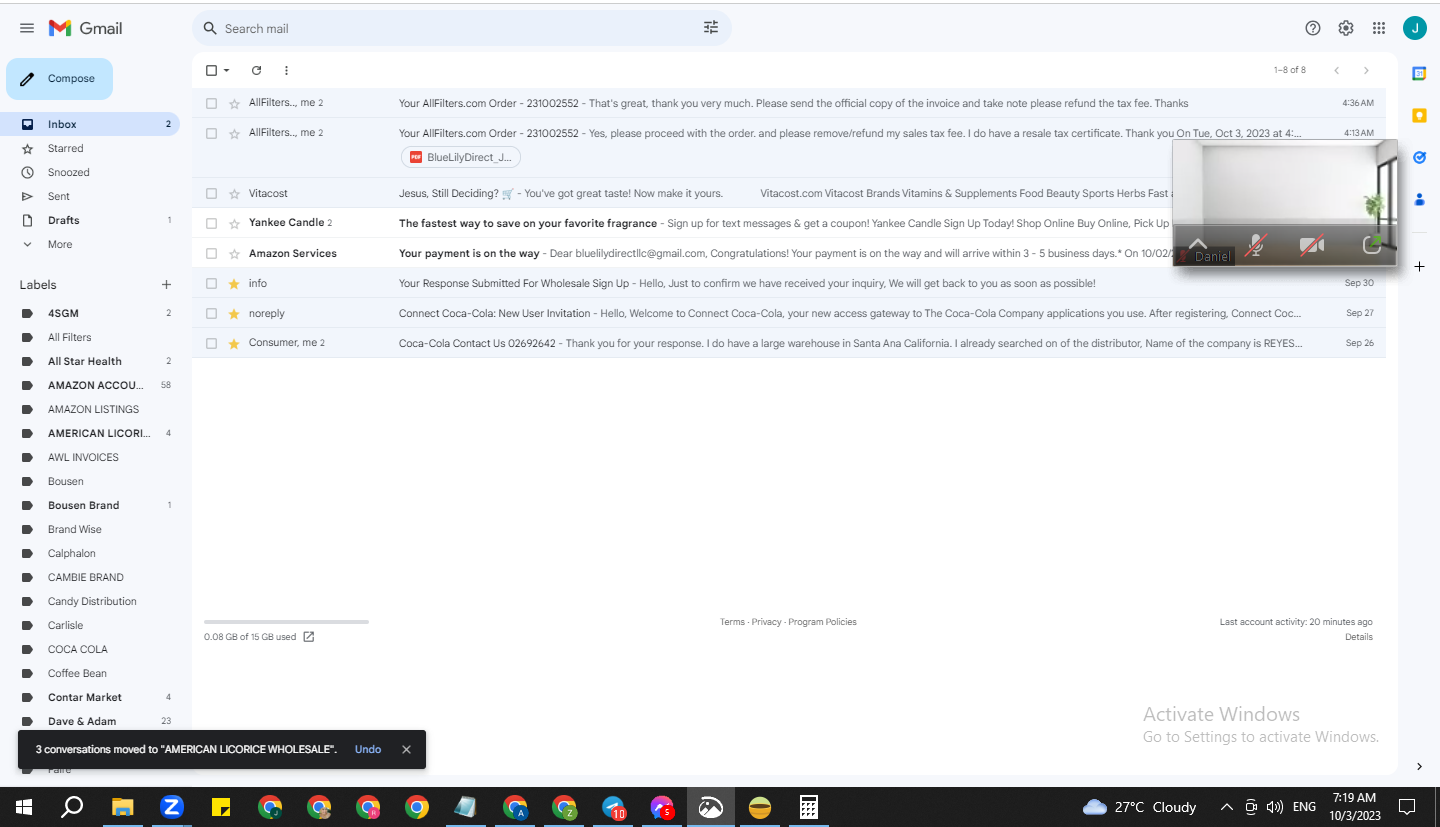Compose a new email
The width and height of the screenshot is (1440, 827).
tap(60, 79)
